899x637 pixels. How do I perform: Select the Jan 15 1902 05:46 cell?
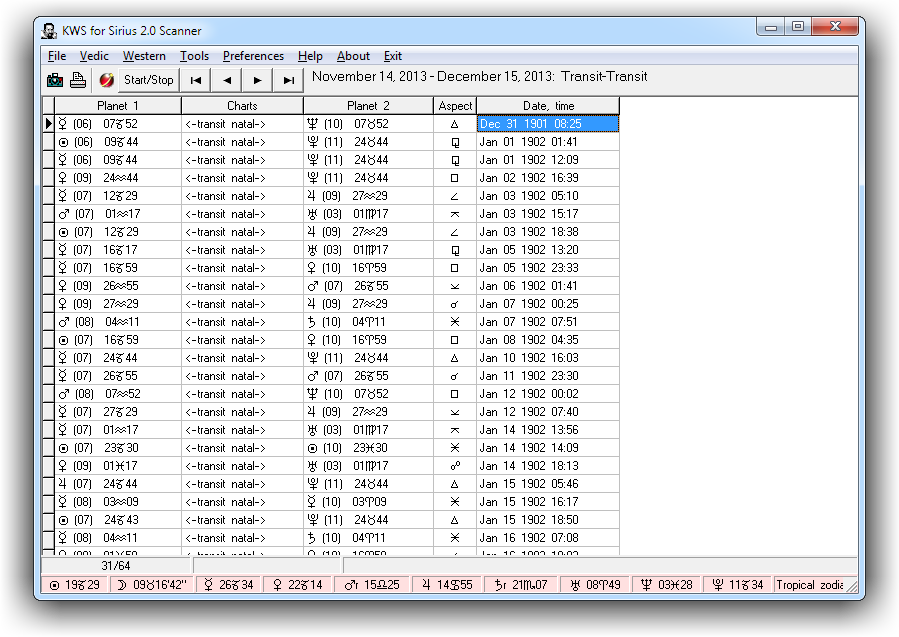click(x=548, y=484)
